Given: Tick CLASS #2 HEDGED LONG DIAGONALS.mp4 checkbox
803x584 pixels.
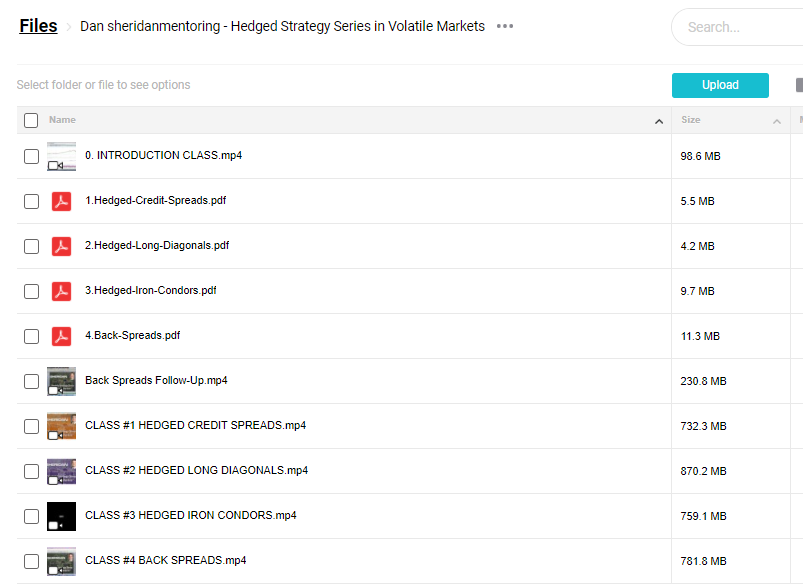Looking at the screenshot, I should 31,471.
